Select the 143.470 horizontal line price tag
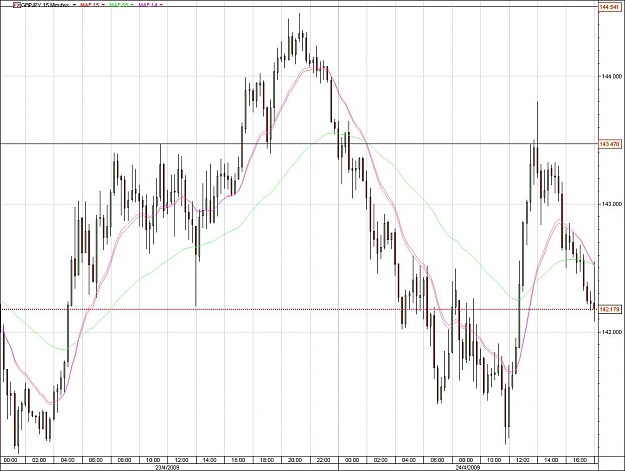 tap(609, 144)
